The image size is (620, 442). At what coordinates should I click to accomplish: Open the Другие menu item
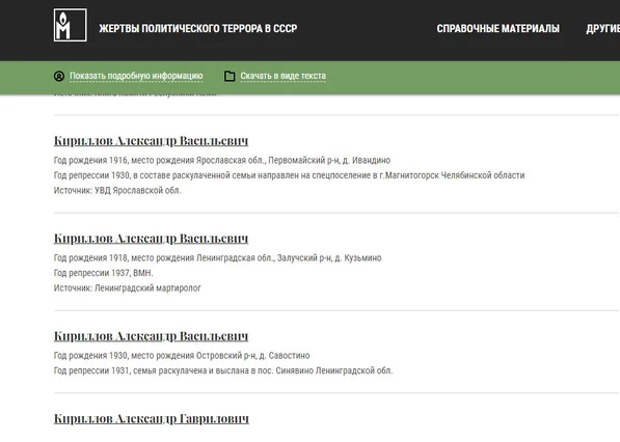[603, 28]
